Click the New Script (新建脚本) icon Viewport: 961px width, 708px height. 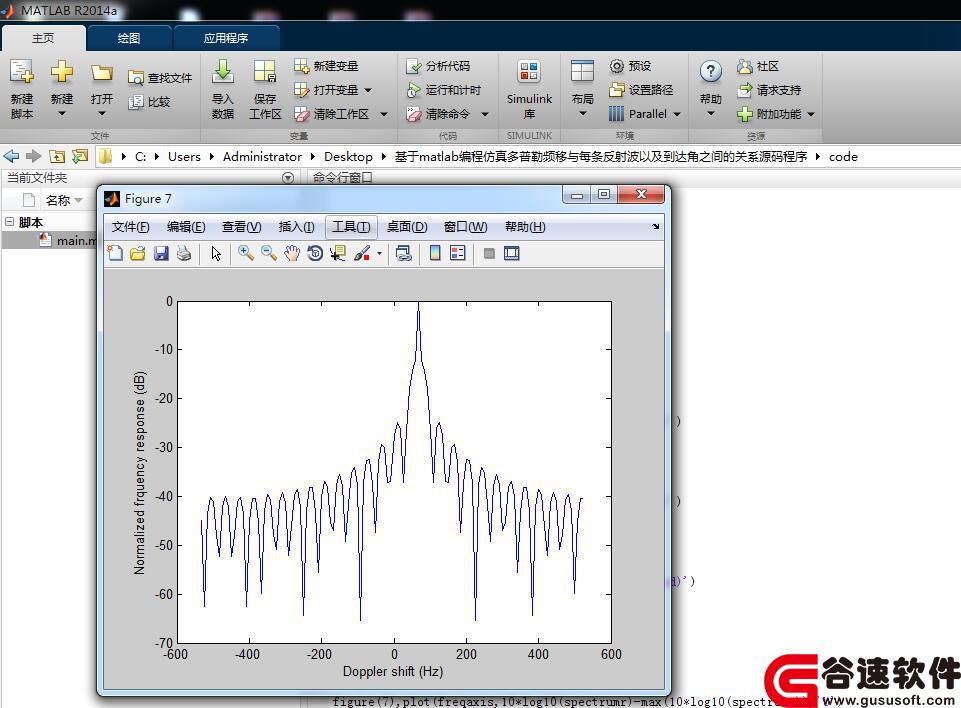[x=21, y=72]
